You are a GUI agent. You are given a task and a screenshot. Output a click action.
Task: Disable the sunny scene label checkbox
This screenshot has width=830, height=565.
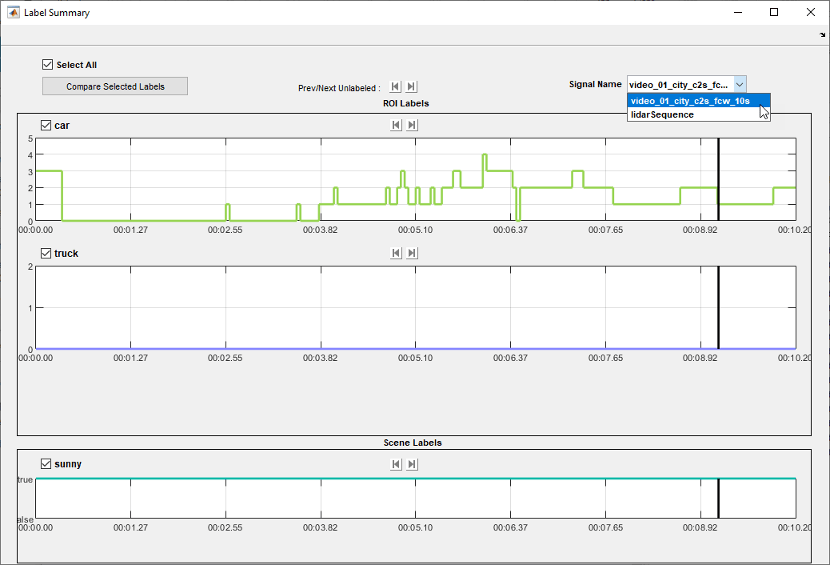coord(46,463)
